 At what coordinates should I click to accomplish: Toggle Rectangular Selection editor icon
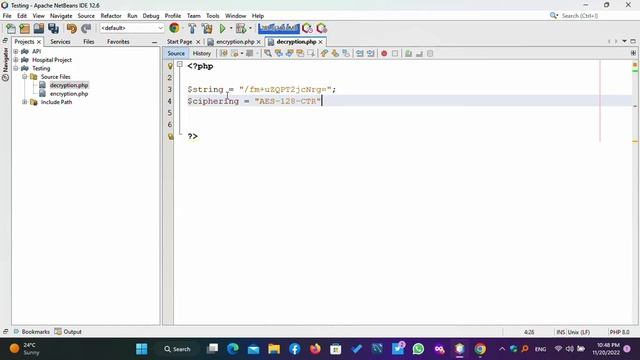click(x=311, y=53)
